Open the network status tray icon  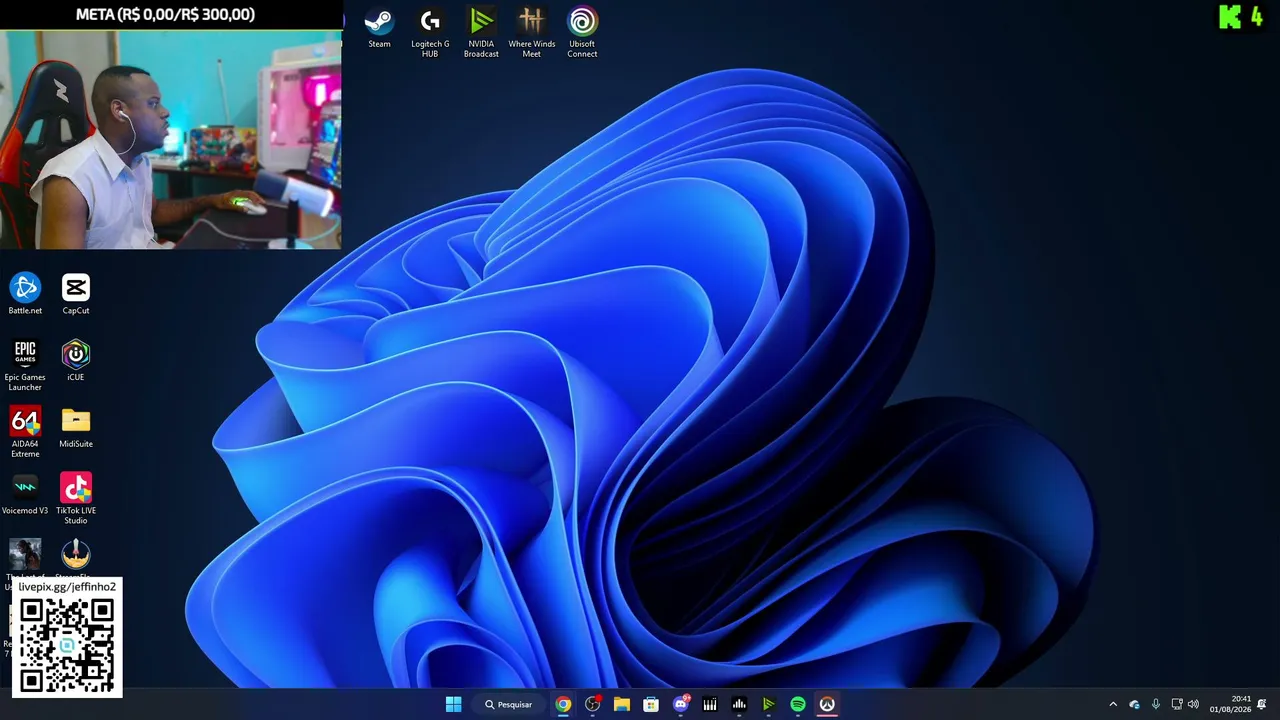tap(1177, 704)
